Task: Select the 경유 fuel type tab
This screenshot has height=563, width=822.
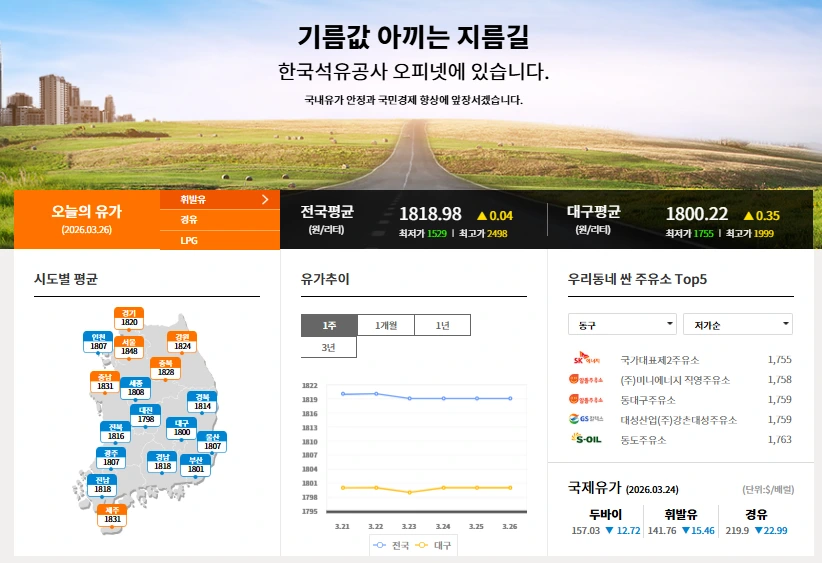Action: pos(220,220)
